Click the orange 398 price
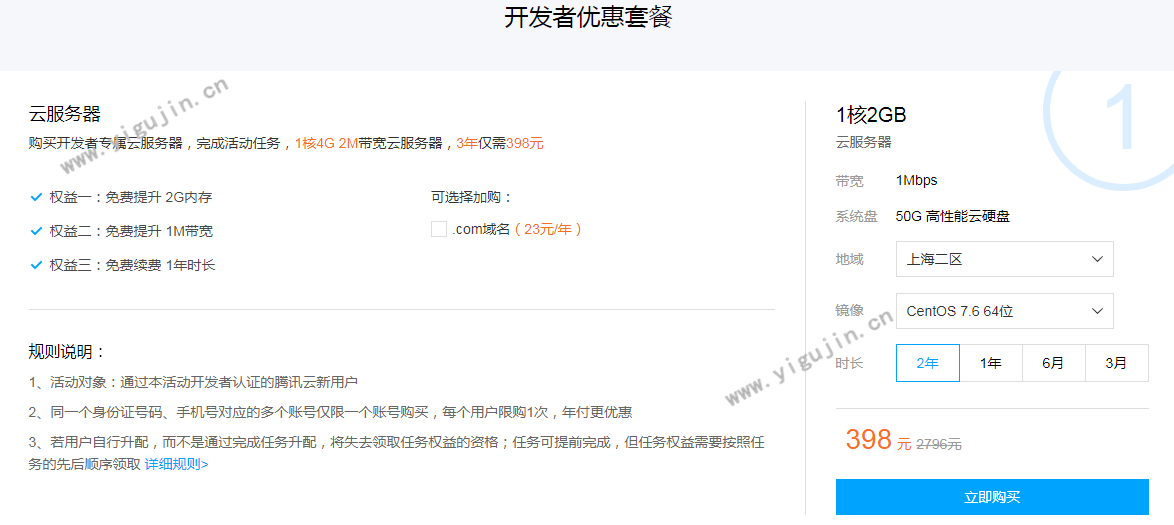 [868, 439]
